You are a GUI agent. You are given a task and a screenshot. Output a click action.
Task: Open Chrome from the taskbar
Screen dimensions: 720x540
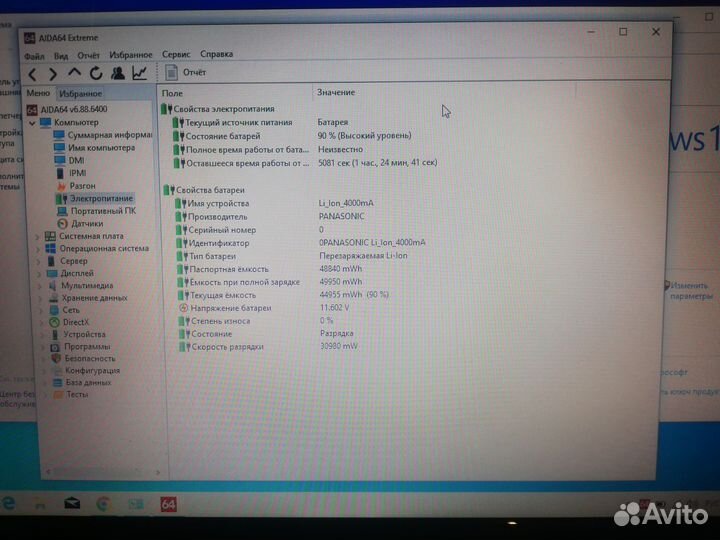104,504
